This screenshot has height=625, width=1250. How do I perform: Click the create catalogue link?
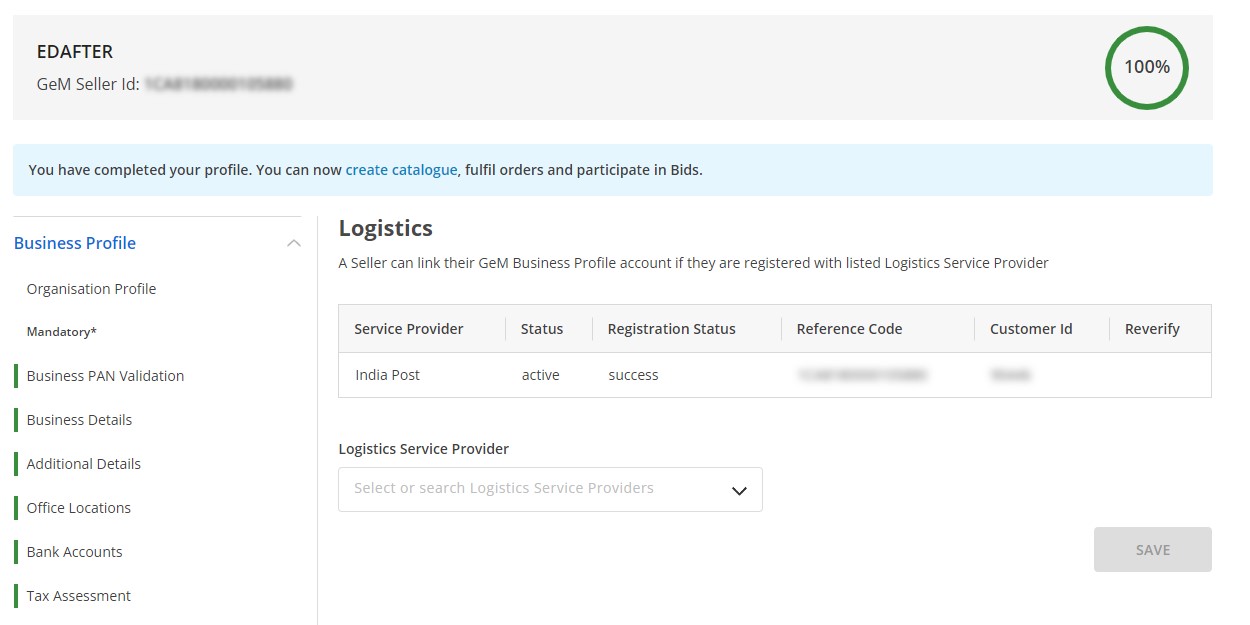tap(401, 170)
